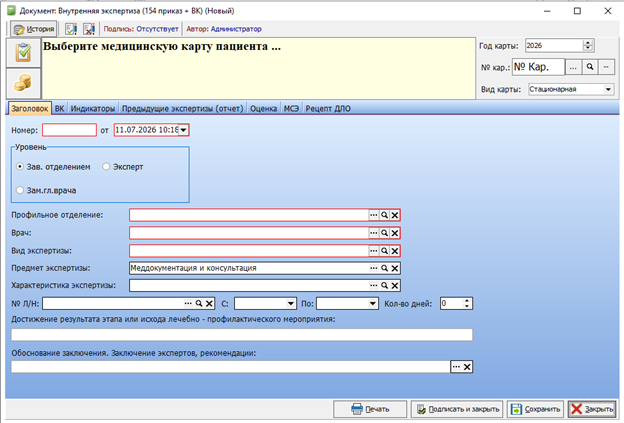
Task: Open card number ellipsis browse button
Action: click(x=573, y=67)
